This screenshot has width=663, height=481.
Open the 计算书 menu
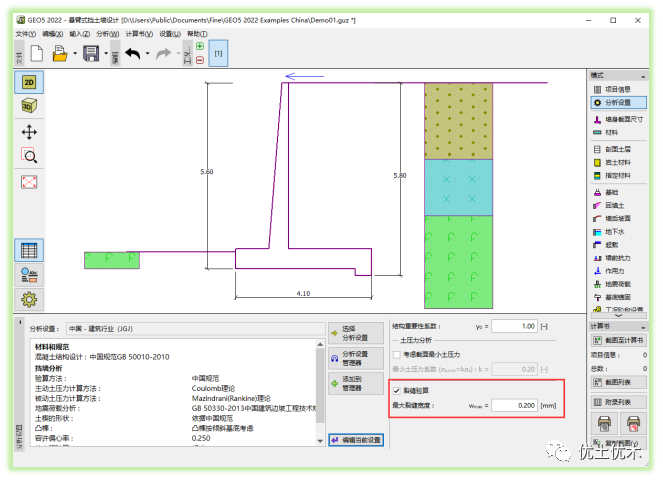pos(139,34)
